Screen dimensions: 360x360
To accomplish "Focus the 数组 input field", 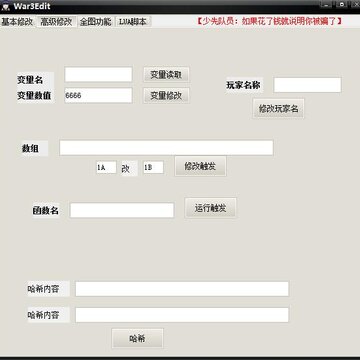I will click(166, 148).
